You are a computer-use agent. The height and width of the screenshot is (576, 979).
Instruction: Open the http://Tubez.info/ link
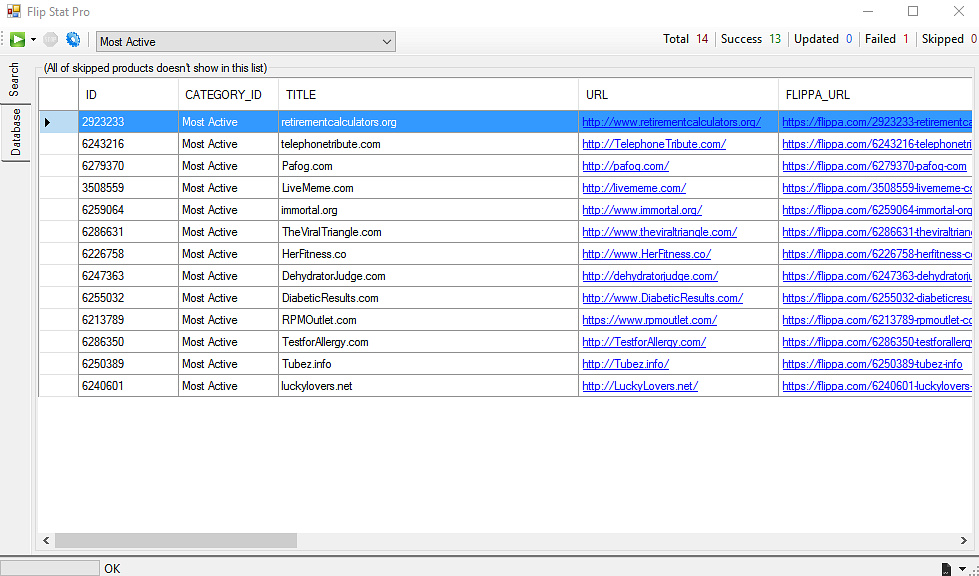point(625,364)
